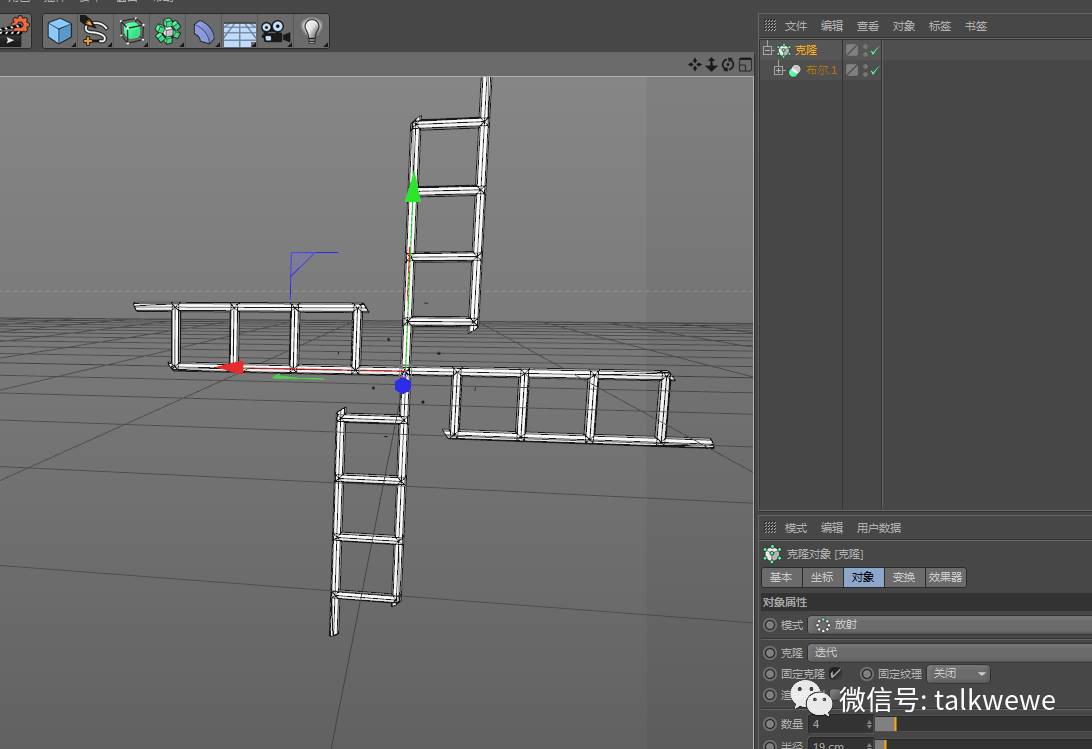Toggle the layer box of 克隆 object
Viewport: 1092px width, 749px height.
click(x=852, y=50)
